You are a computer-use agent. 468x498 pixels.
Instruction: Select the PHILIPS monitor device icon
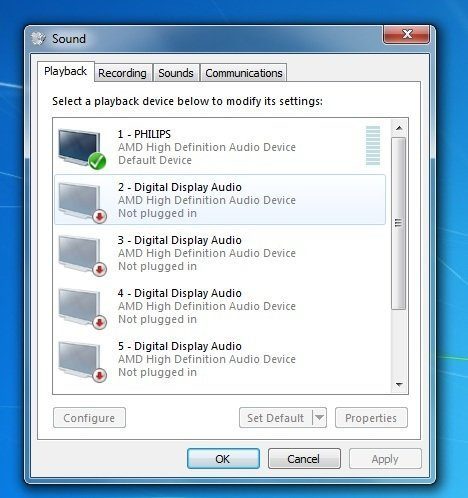pos(82,149)
